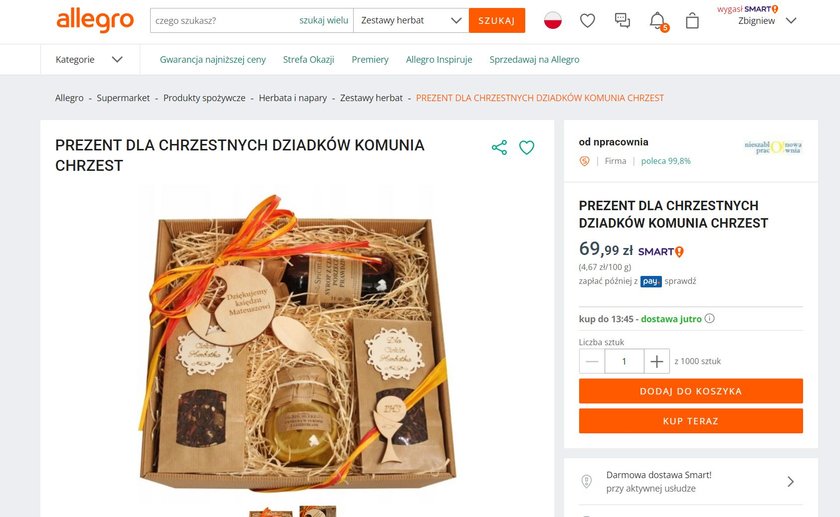Open the Allegro Inspiruje menu item
This screenshot has height=517, width=840.
pyautogui.click(x=439, y=59)
